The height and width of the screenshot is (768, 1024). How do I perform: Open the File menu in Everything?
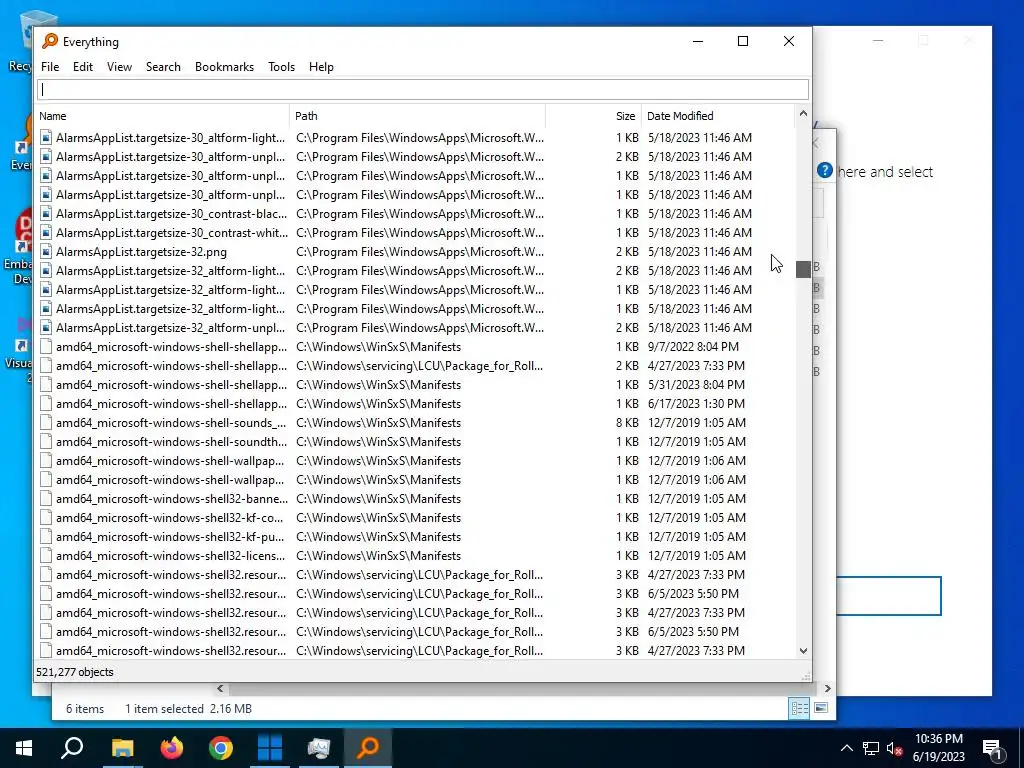[50, 67]
